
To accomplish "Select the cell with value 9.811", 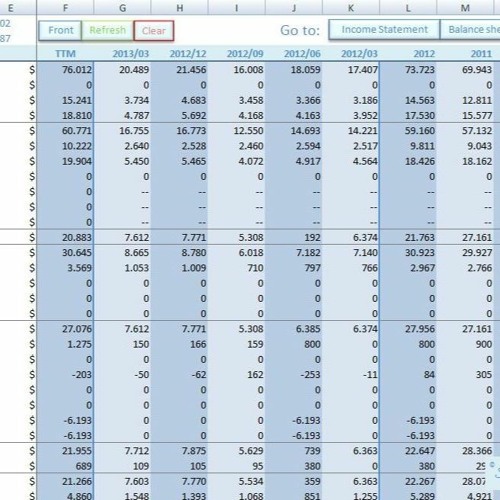I will click(x=408, y=146).
